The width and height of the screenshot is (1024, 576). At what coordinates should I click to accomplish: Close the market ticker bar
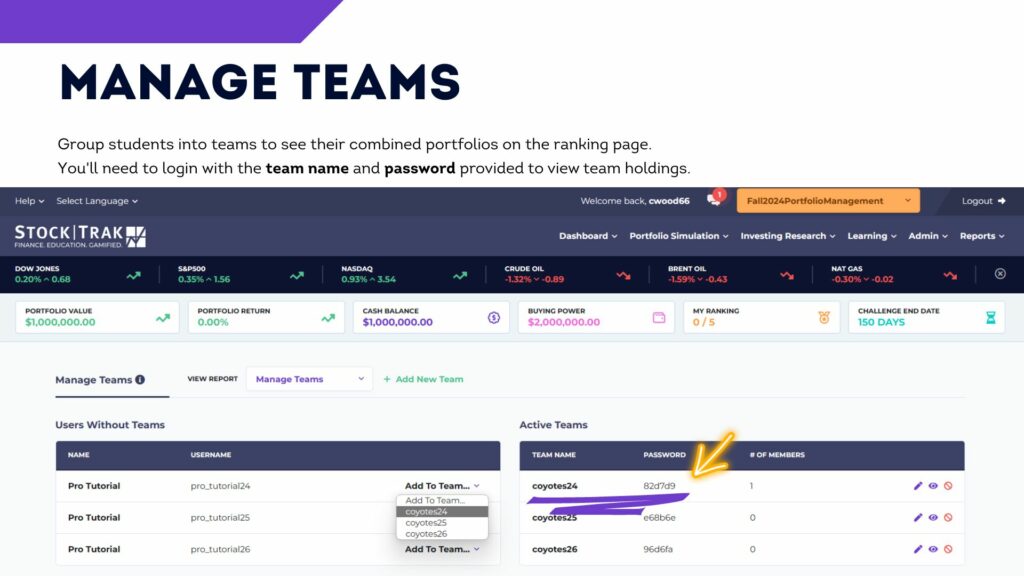point(1000,274)
